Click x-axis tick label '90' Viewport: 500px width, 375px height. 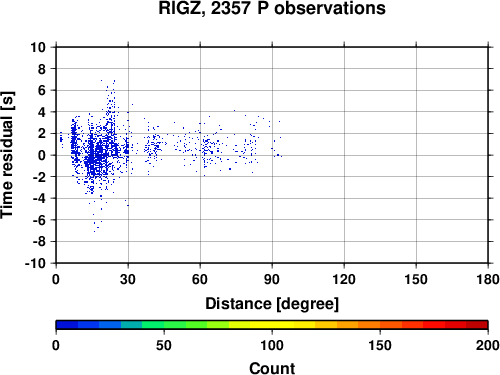272,279
